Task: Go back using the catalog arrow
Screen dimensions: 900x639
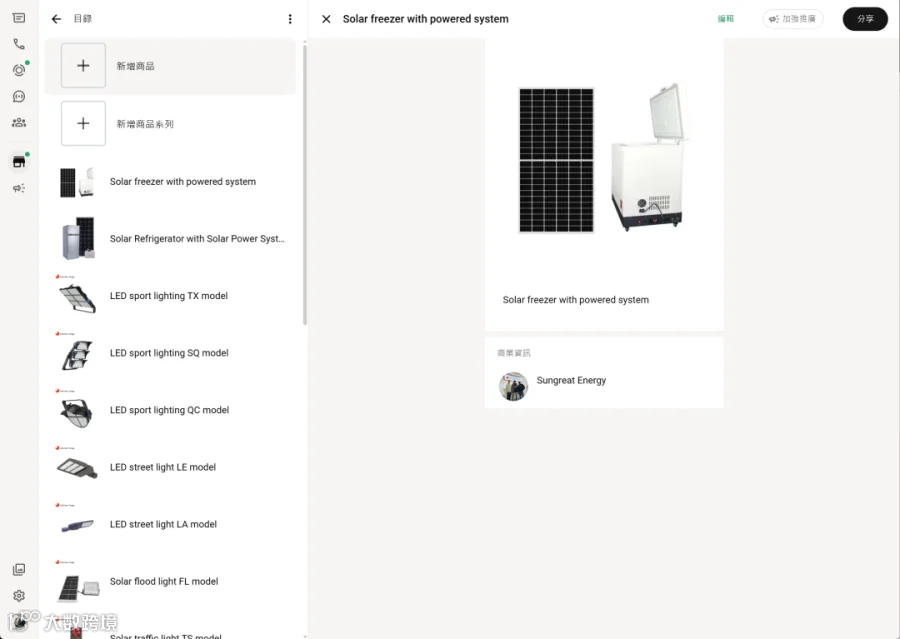Action: pos(56,19)
